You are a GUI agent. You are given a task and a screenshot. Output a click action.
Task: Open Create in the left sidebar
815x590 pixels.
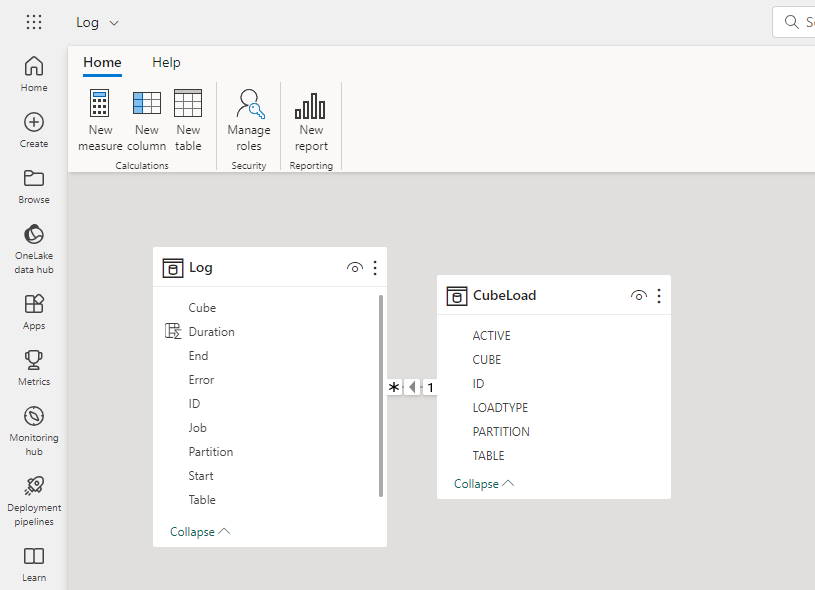(34, 130)
